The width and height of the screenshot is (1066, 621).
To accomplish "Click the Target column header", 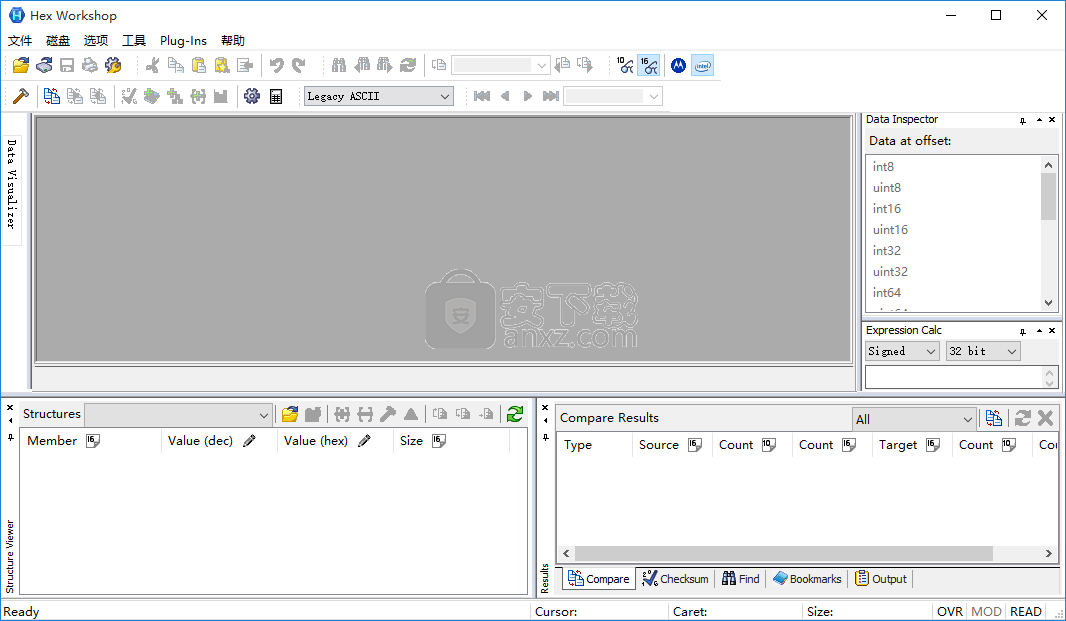I will [912, 445].
